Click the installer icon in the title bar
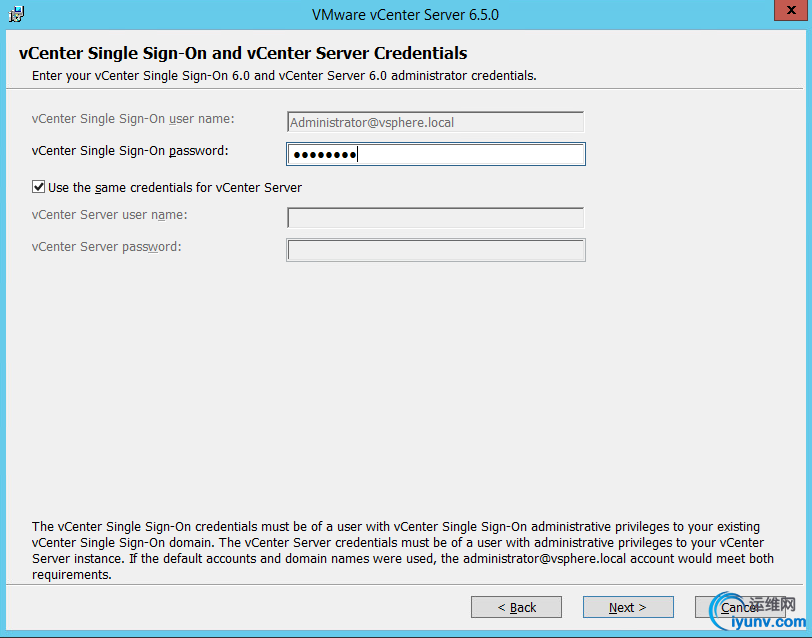 coord(16,14)
